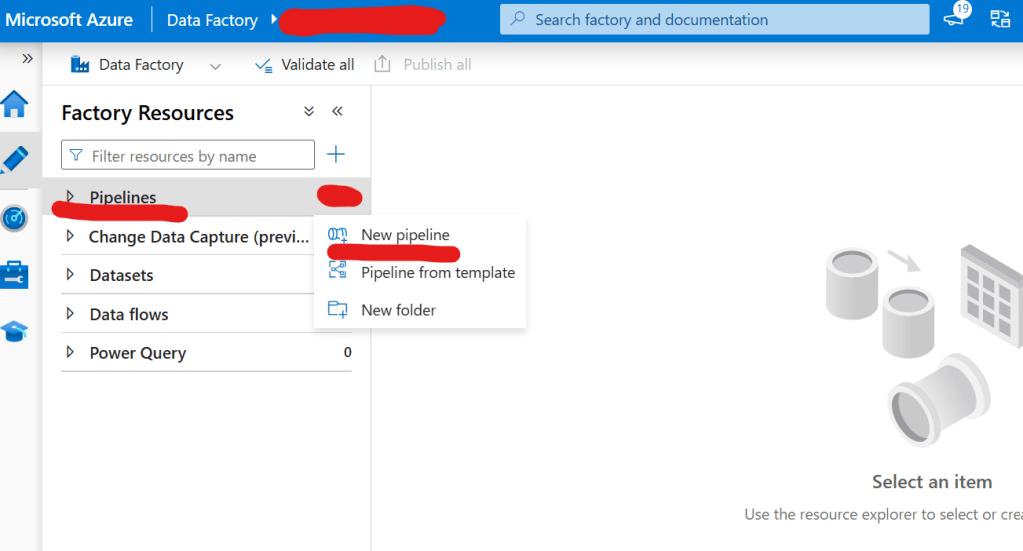This screenshot has height=551, width=1023.
Task: Select Pipeline from template menu entry
Action: (x=437, y=272)
